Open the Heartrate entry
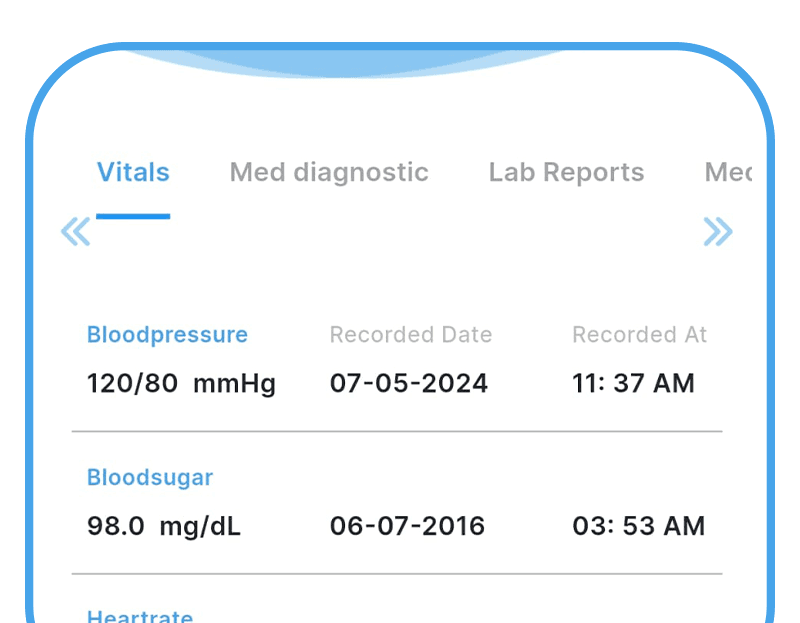This screenshot has height=623, width=800. pos(140,615)
